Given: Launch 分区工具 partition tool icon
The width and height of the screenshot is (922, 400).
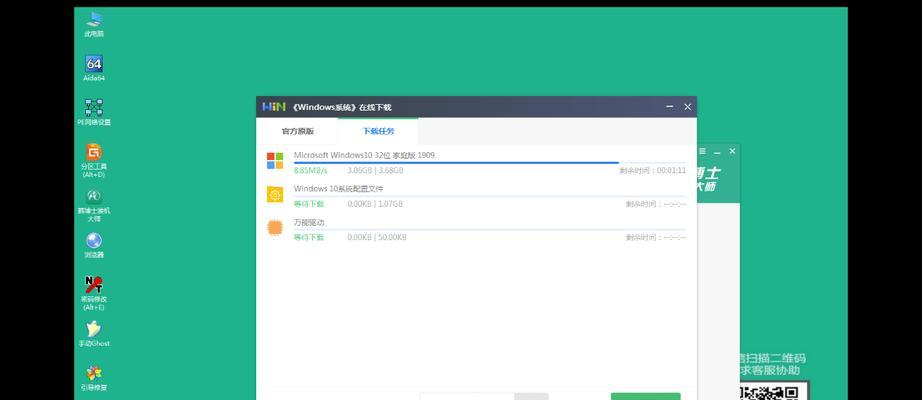Looking at the screenshot, I should [93, 160].
